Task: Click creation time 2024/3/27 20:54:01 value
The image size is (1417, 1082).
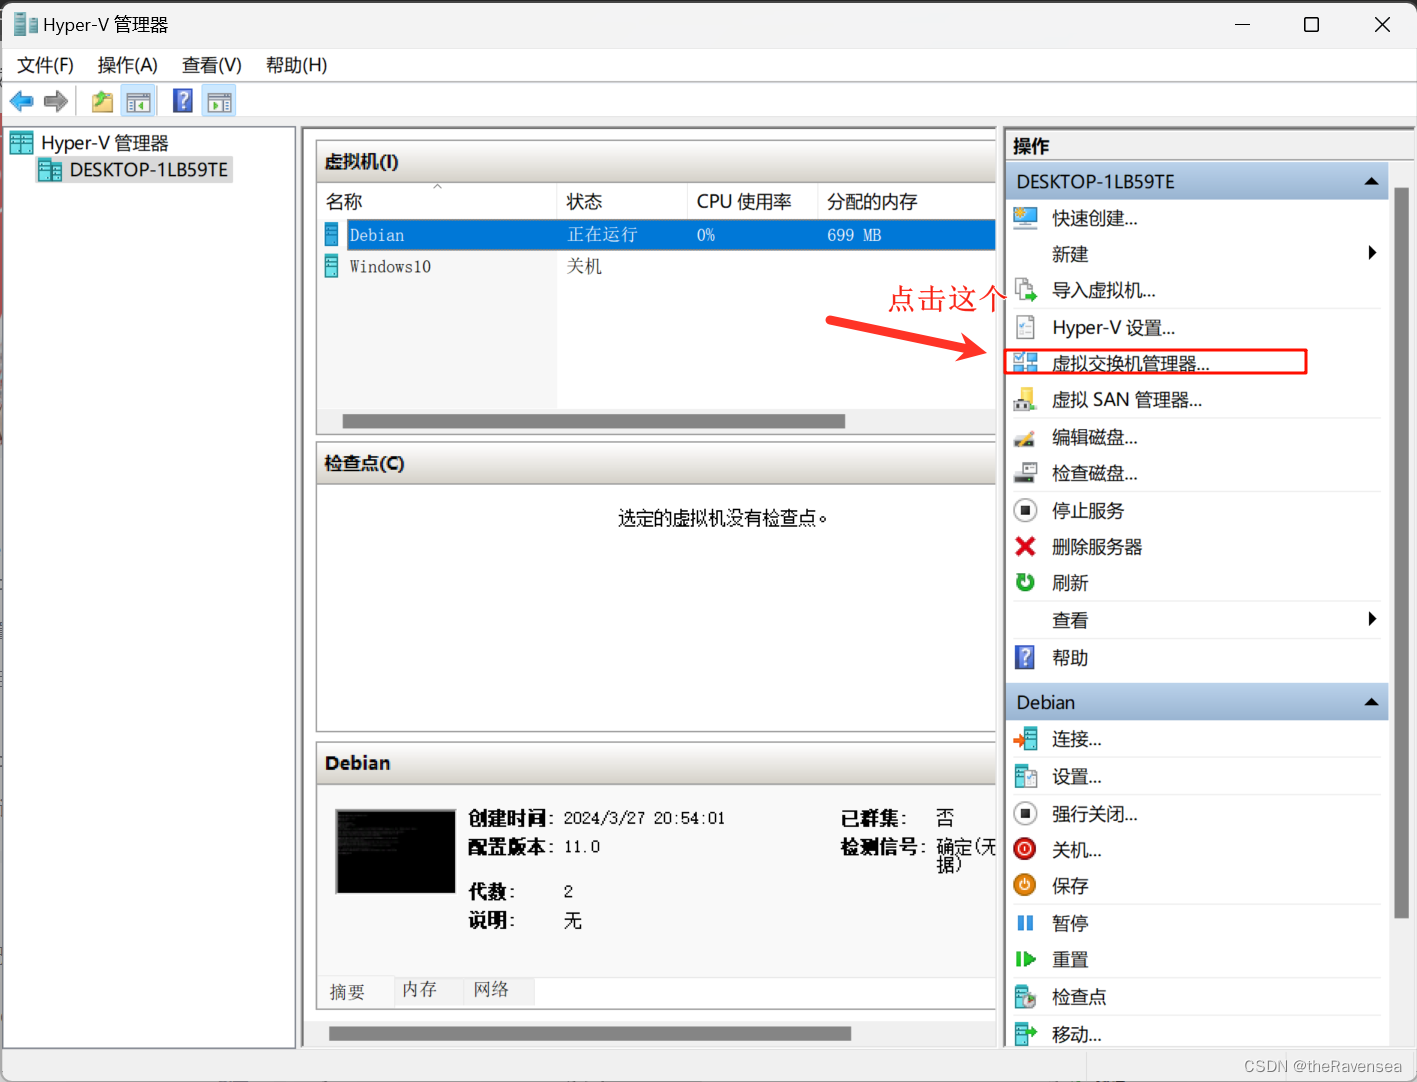Action: [x=644, y=818]
